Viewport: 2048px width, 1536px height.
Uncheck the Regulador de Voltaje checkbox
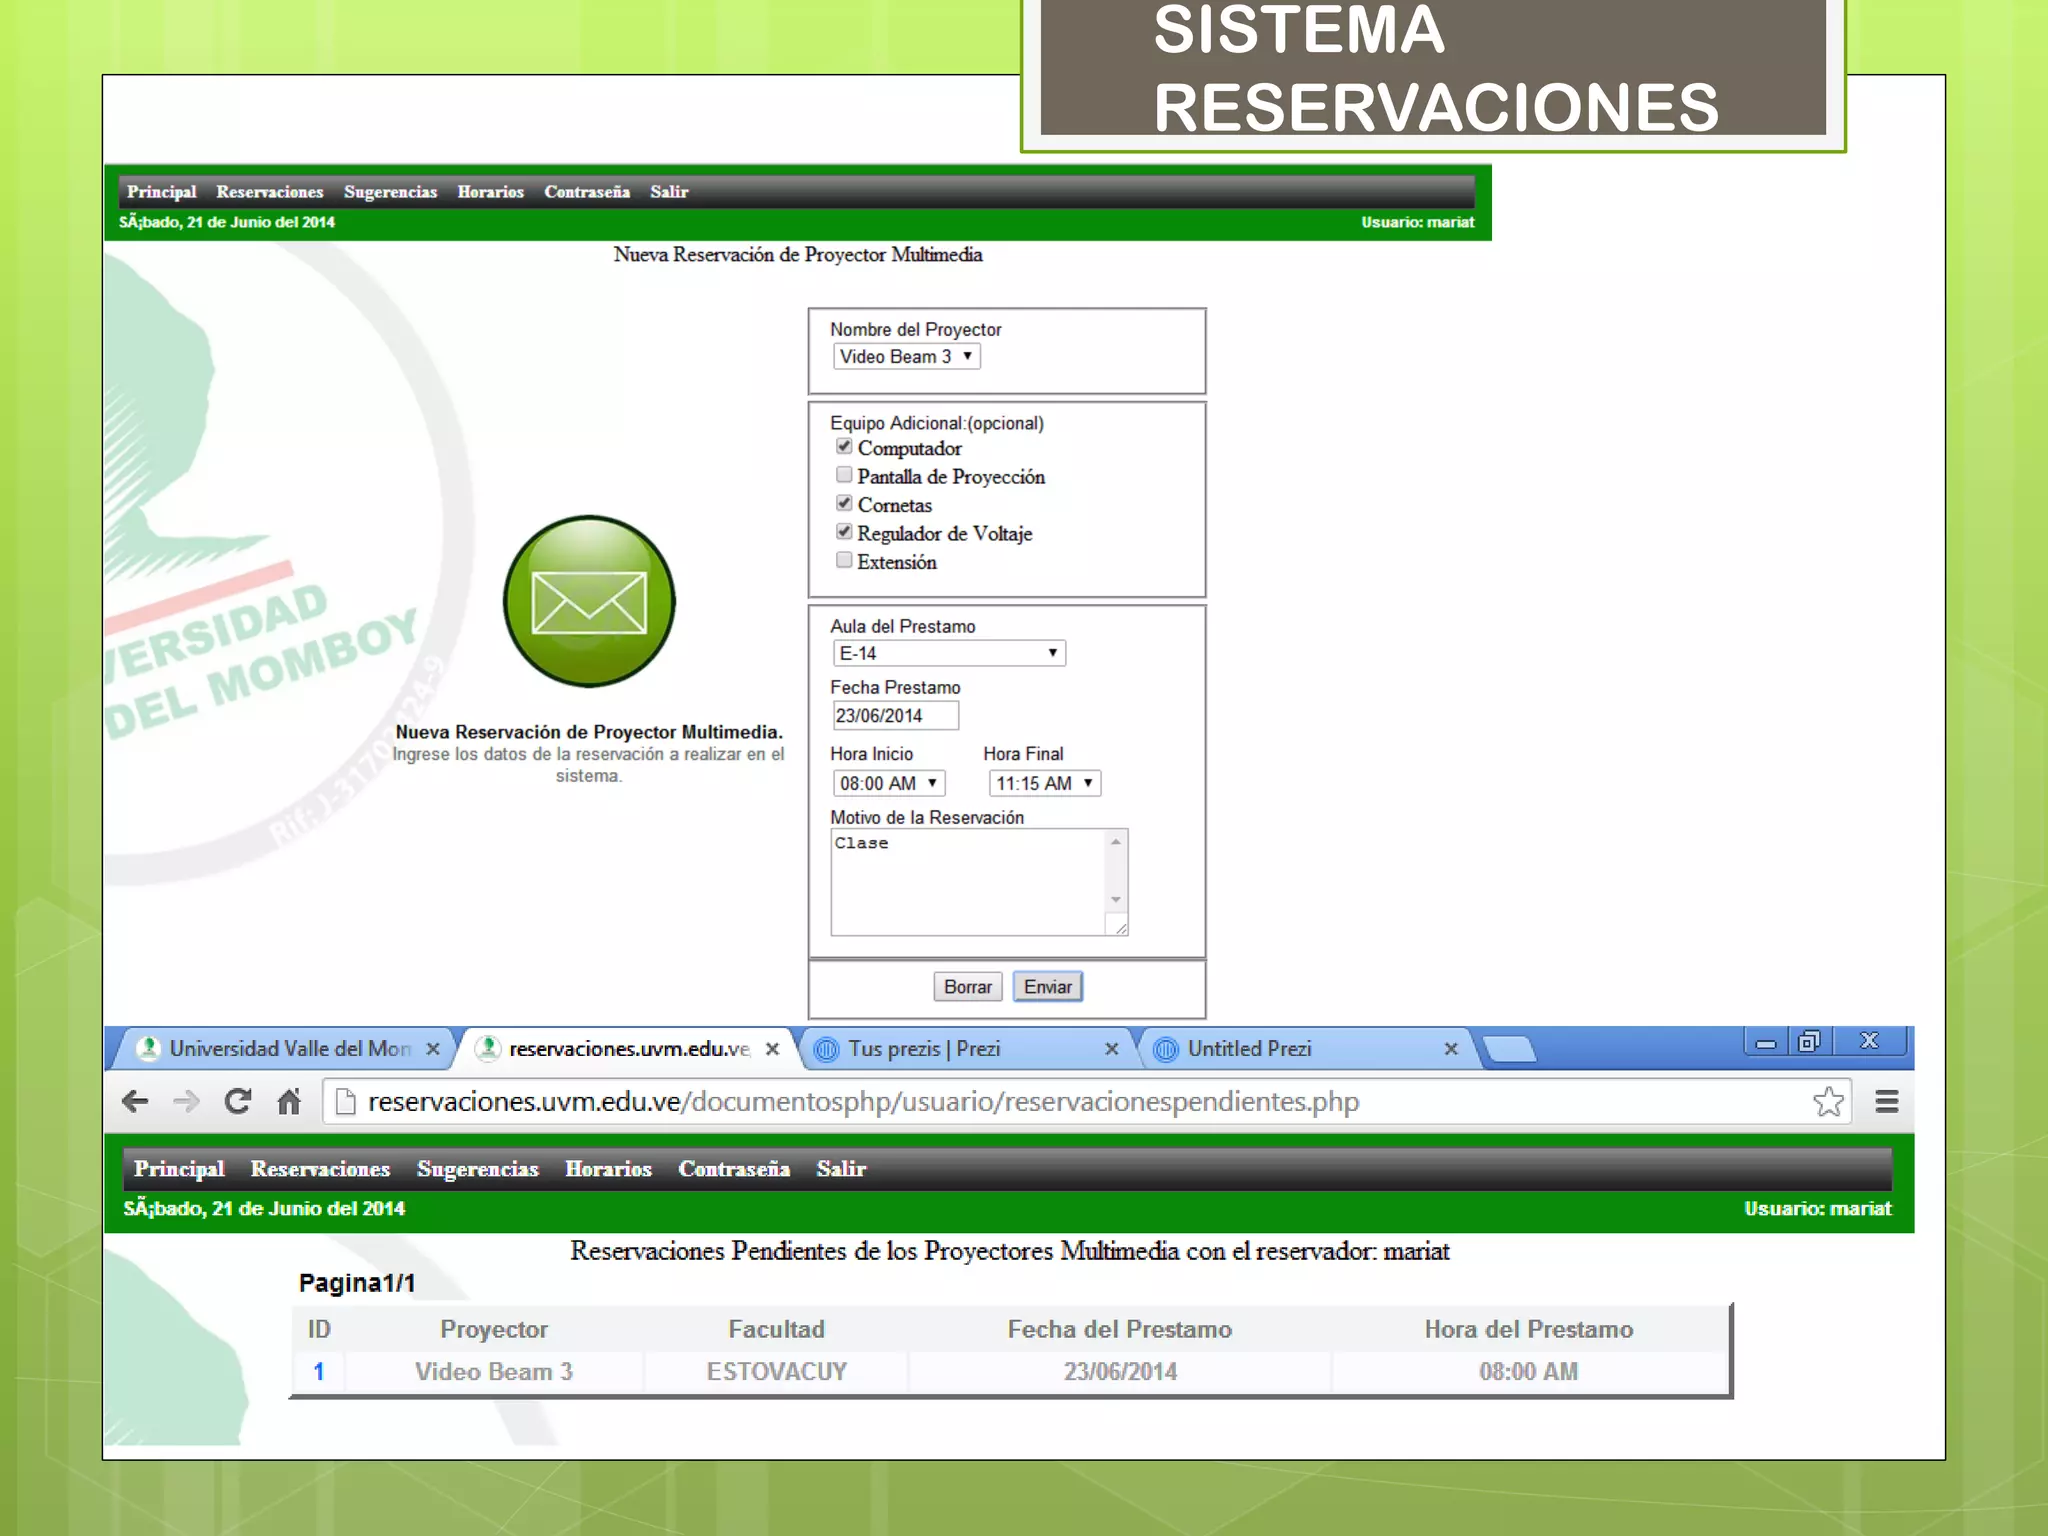(844, 532)
